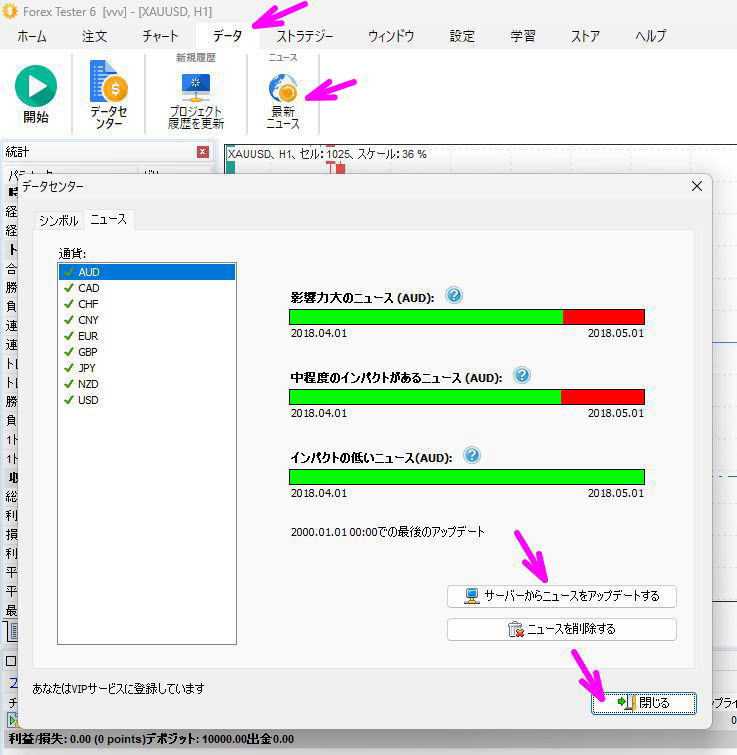Click the Forex Tester 6 app icon in title bar
The width and height of the screenshot is (737, 755).
(10, 11)
